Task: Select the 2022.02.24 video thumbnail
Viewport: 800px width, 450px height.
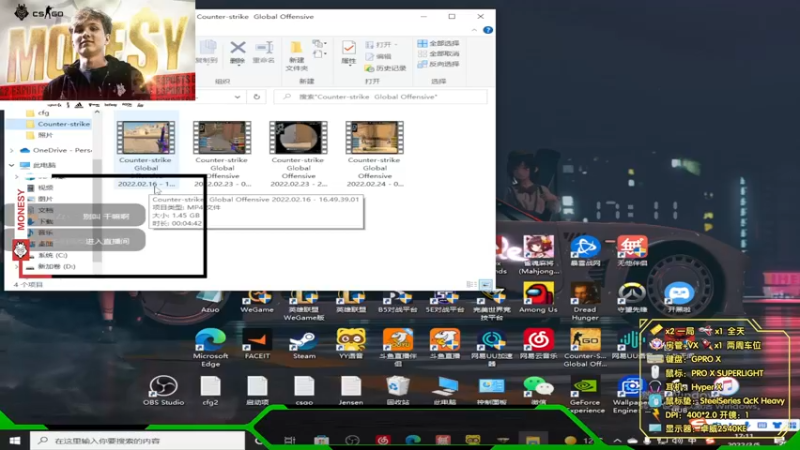Action: coord(374,137)
